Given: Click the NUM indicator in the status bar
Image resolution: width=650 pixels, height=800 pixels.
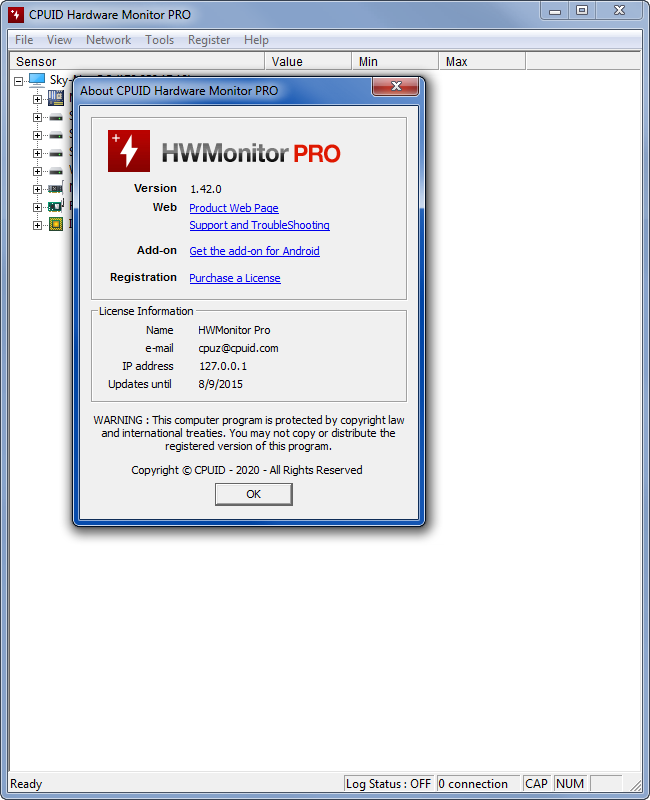Looking at the screenshot, I should pyautogui.click(x=570, y=784).
